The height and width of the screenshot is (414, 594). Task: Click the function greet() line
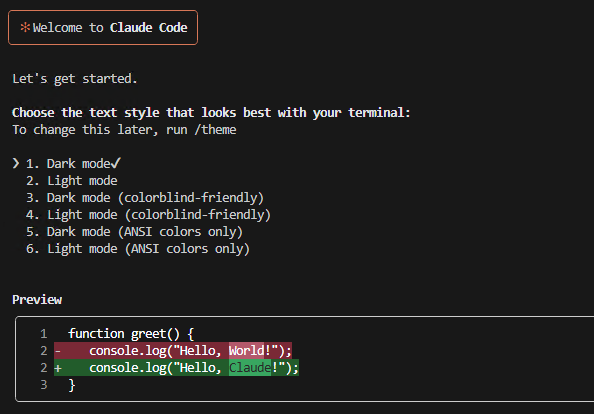point(131,334)
